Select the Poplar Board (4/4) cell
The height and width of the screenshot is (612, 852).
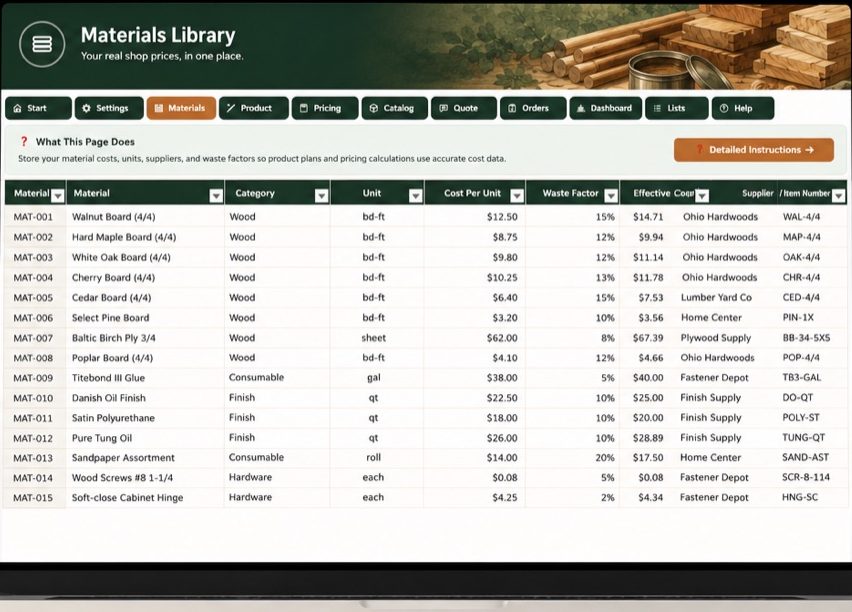[x=145, y=358]
